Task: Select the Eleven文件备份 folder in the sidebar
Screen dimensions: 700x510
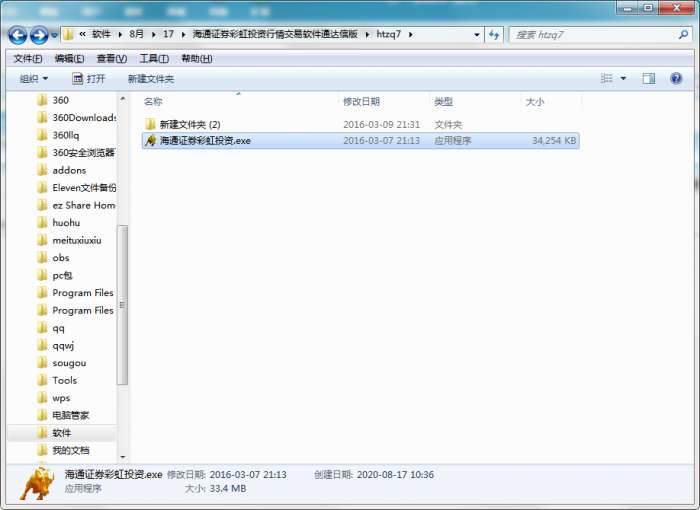Action: coord(76,188)
